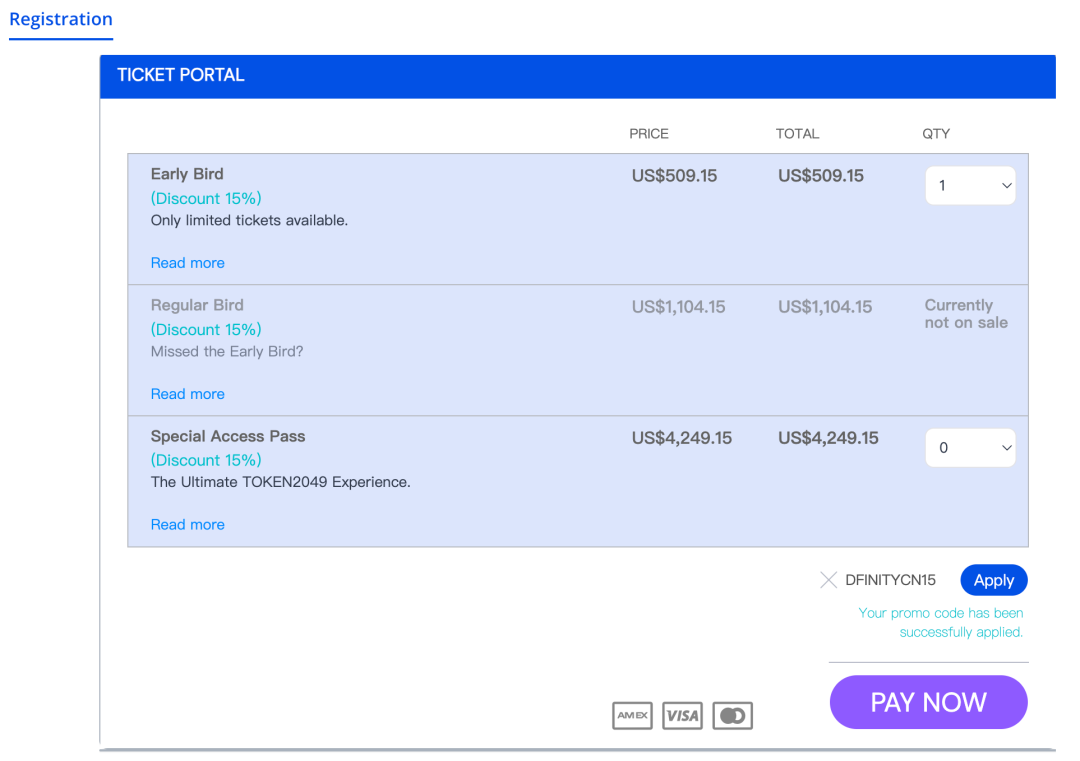
Task: Click Currently not on sale text
Action: [x=966, y=314]
